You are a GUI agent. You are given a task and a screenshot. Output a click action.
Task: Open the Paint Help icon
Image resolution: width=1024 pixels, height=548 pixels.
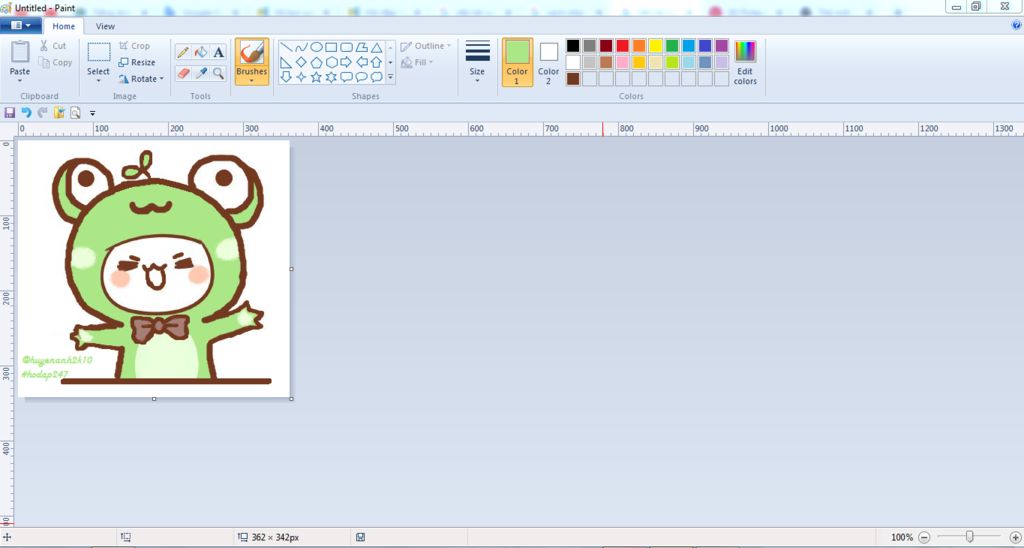click(1016, 25)
